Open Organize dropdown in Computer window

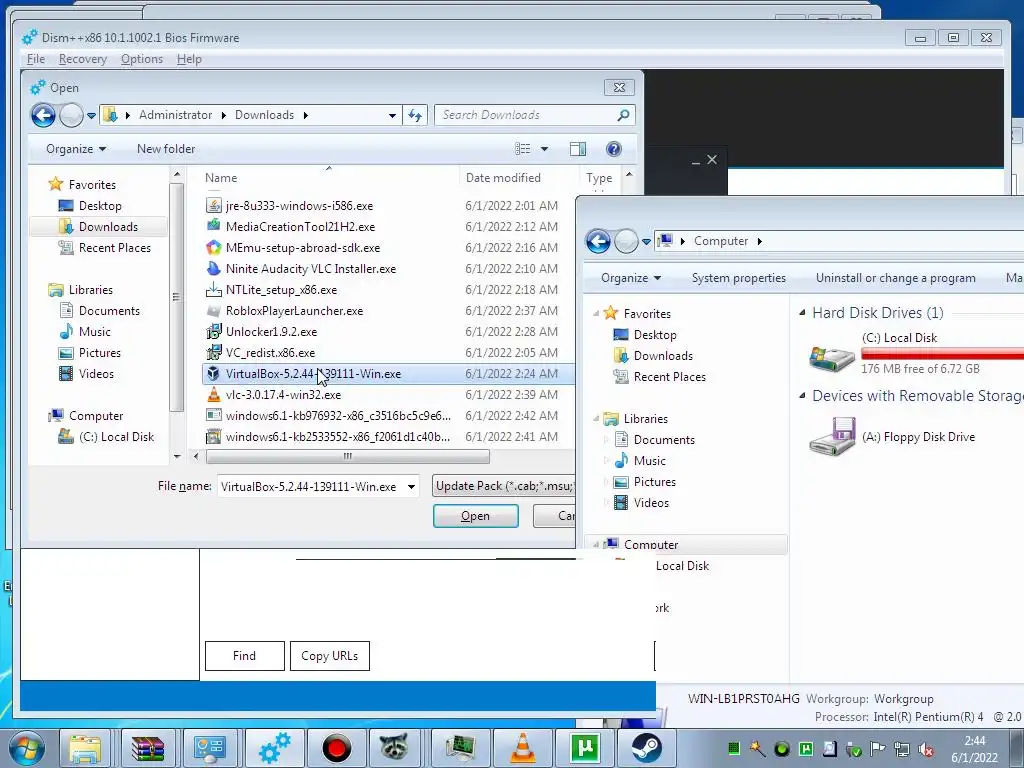630,278
